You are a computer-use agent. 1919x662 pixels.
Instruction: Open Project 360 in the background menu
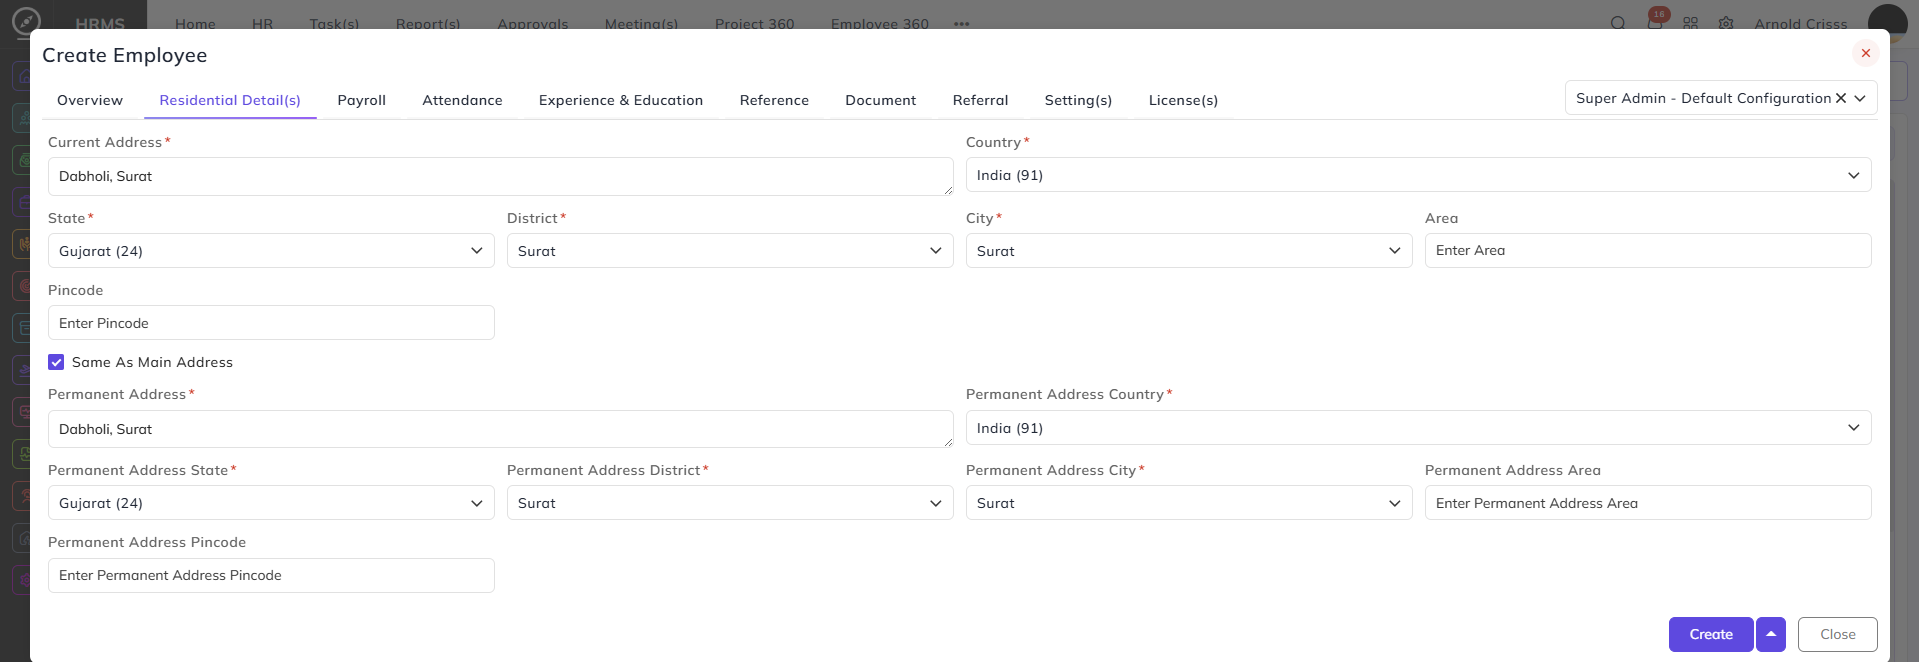point(755,24)
